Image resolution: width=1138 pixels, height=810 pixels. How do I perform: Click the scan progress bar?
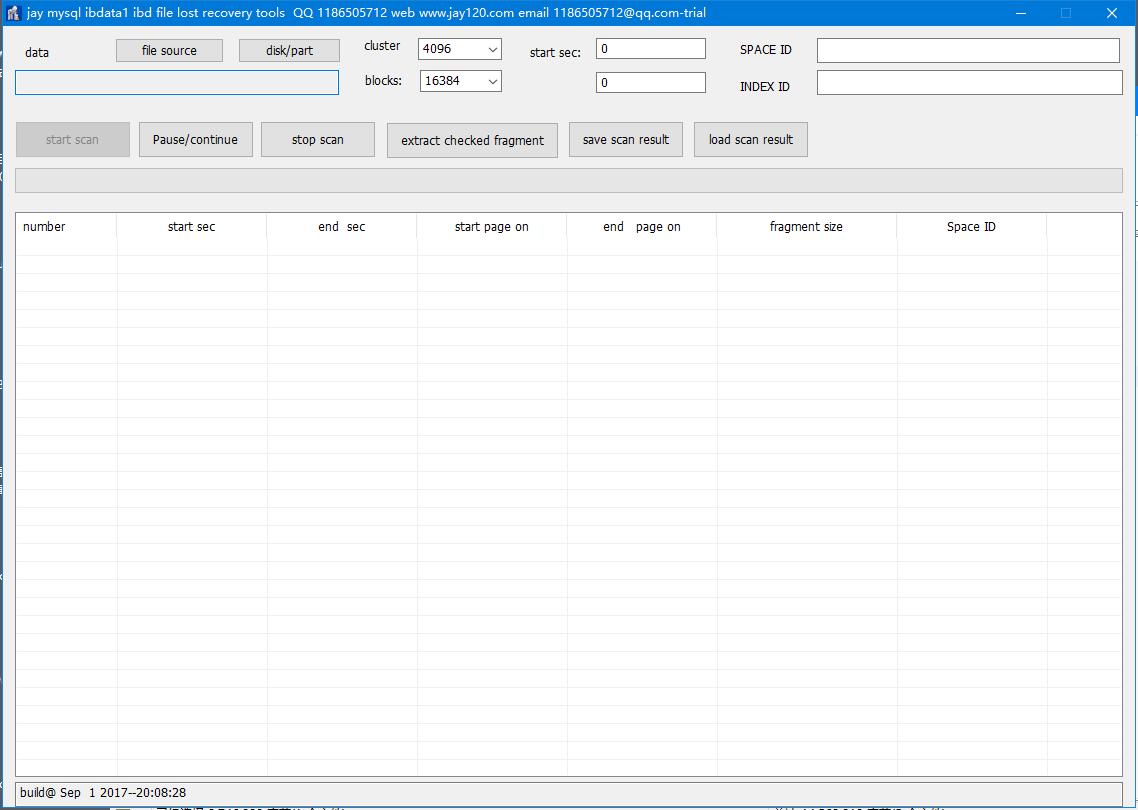tap(569, 181)
